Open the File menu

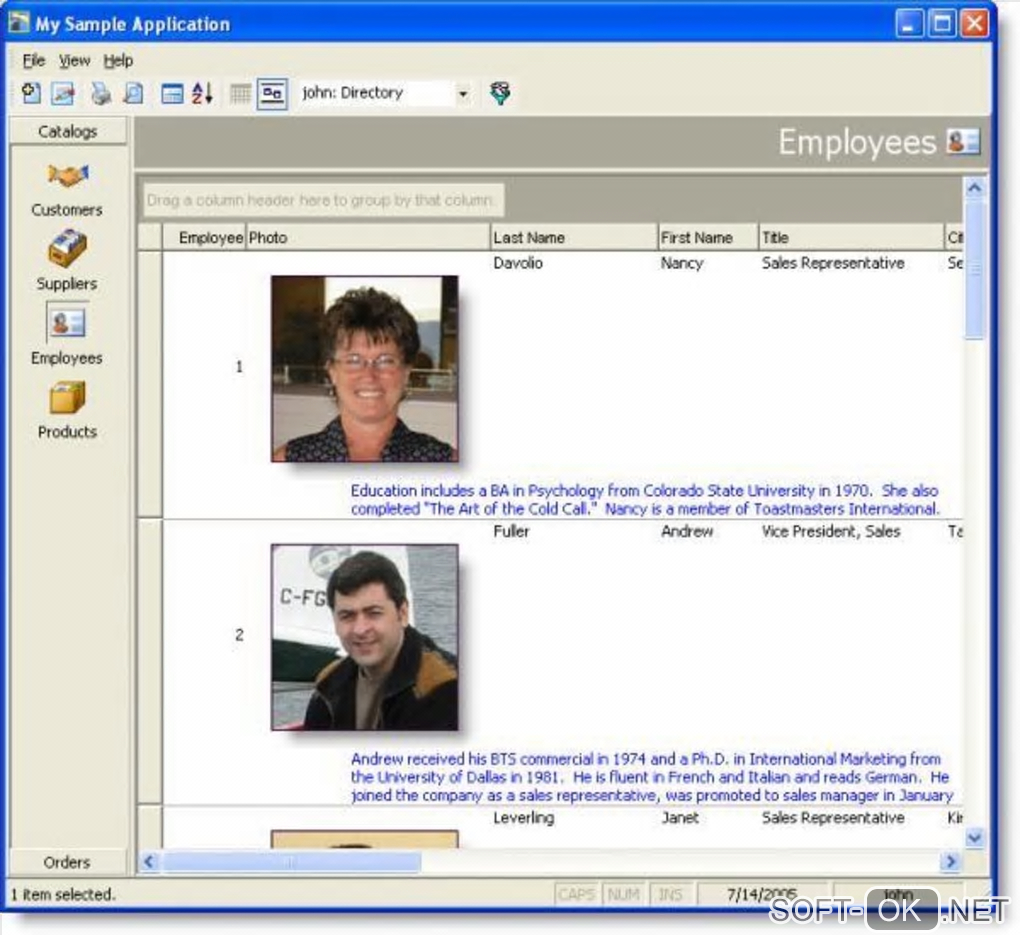pyautogui.click(x=34, y=61)
